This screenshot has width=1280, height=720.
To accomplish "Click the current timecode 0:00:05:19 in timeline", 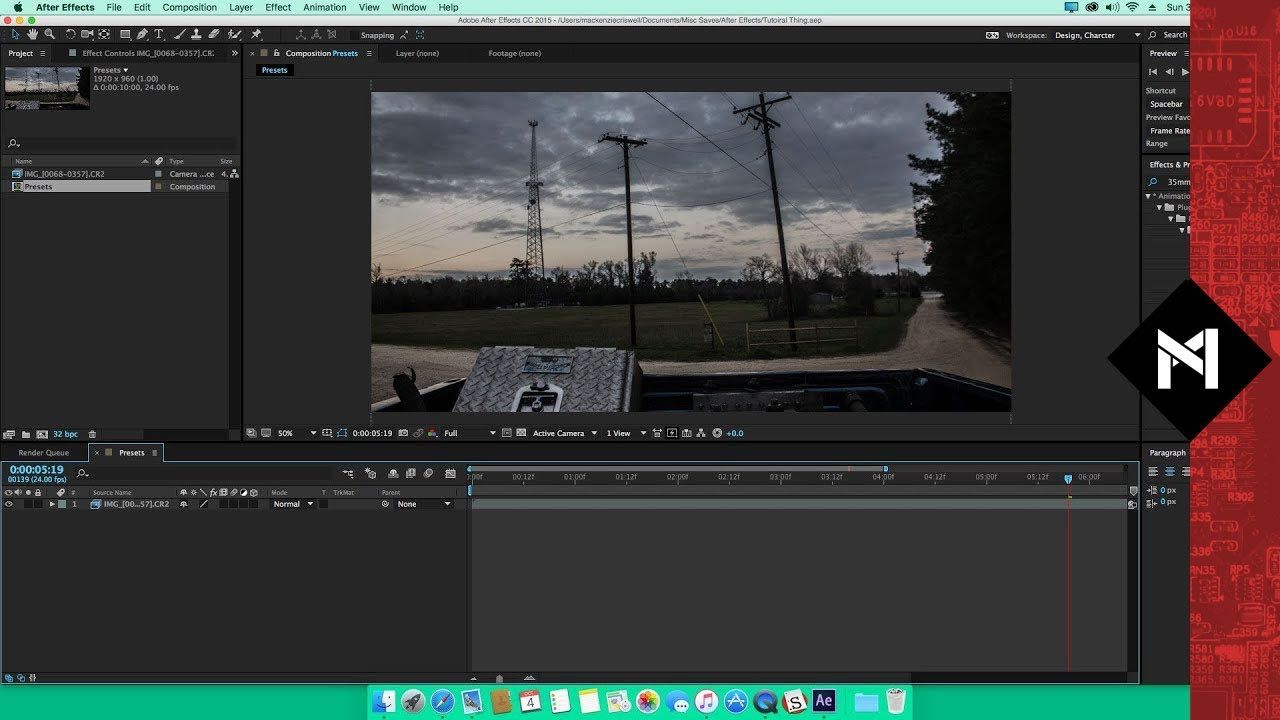I will click(x=37, y=469).
